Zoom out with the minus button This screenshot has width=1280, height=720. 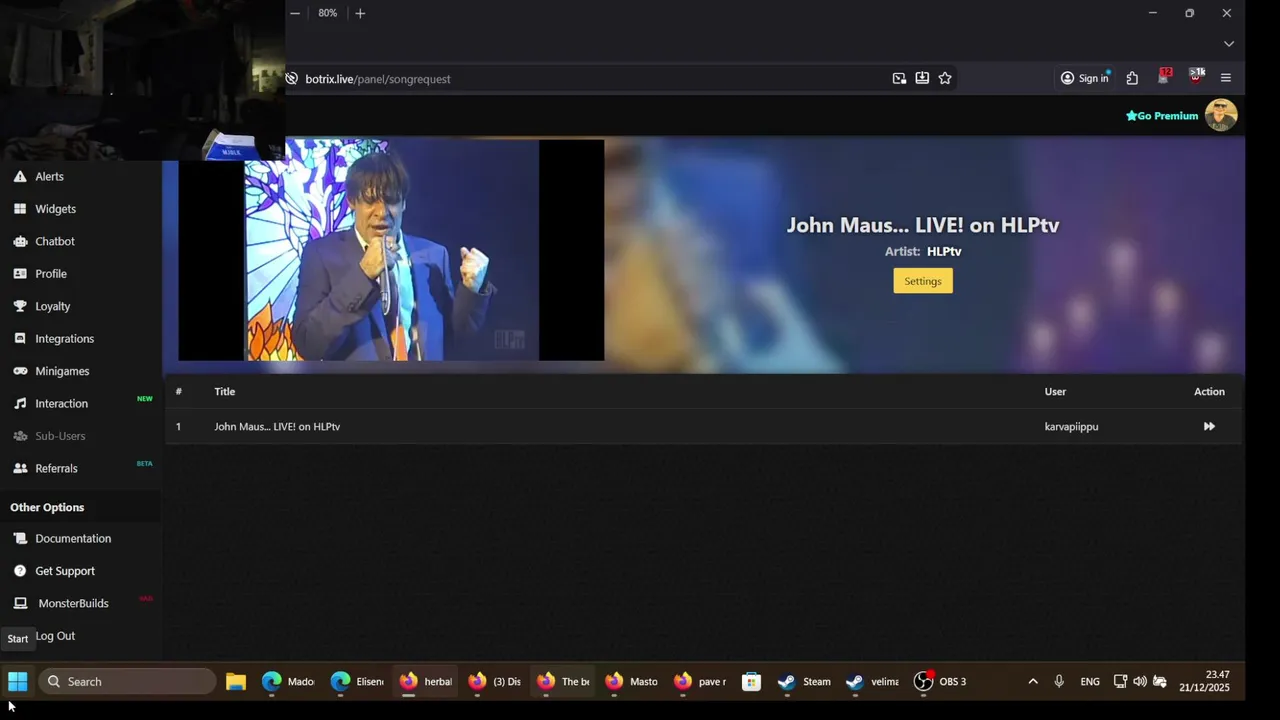pyautogui.click(x=295, y=13)
